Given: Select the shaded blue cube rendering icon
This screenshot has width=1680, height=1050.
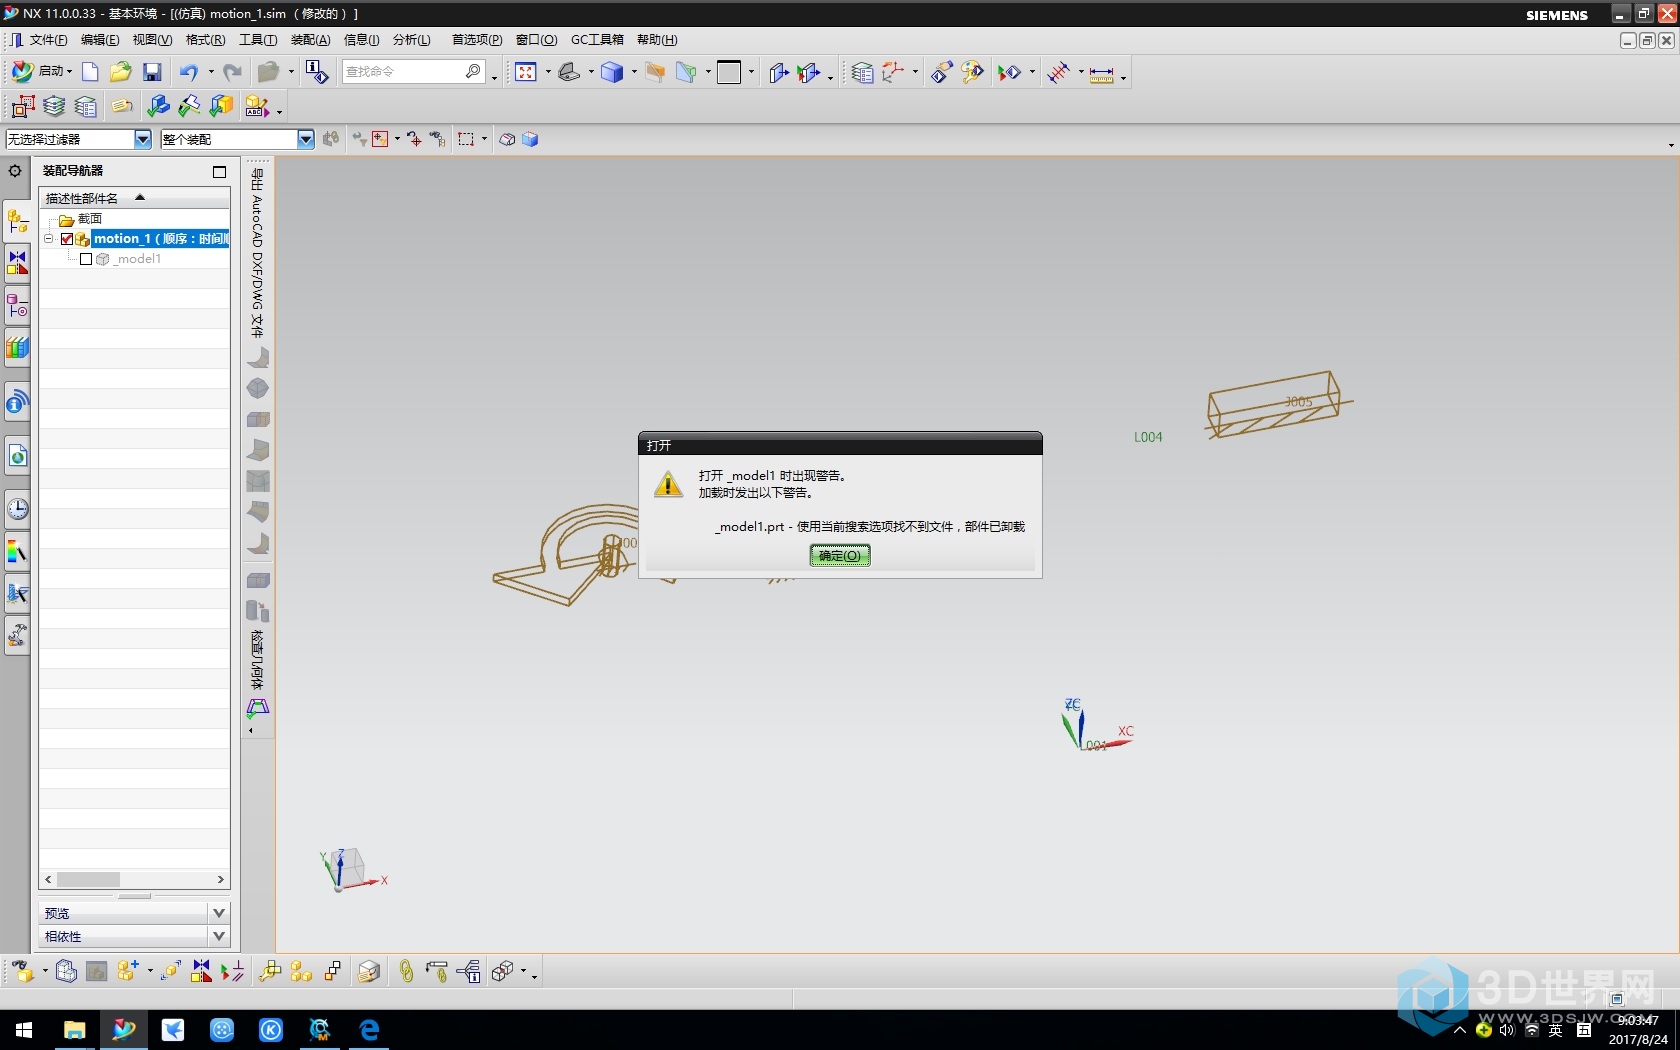Looking at the screenshot, I should [x=612, y=72].
